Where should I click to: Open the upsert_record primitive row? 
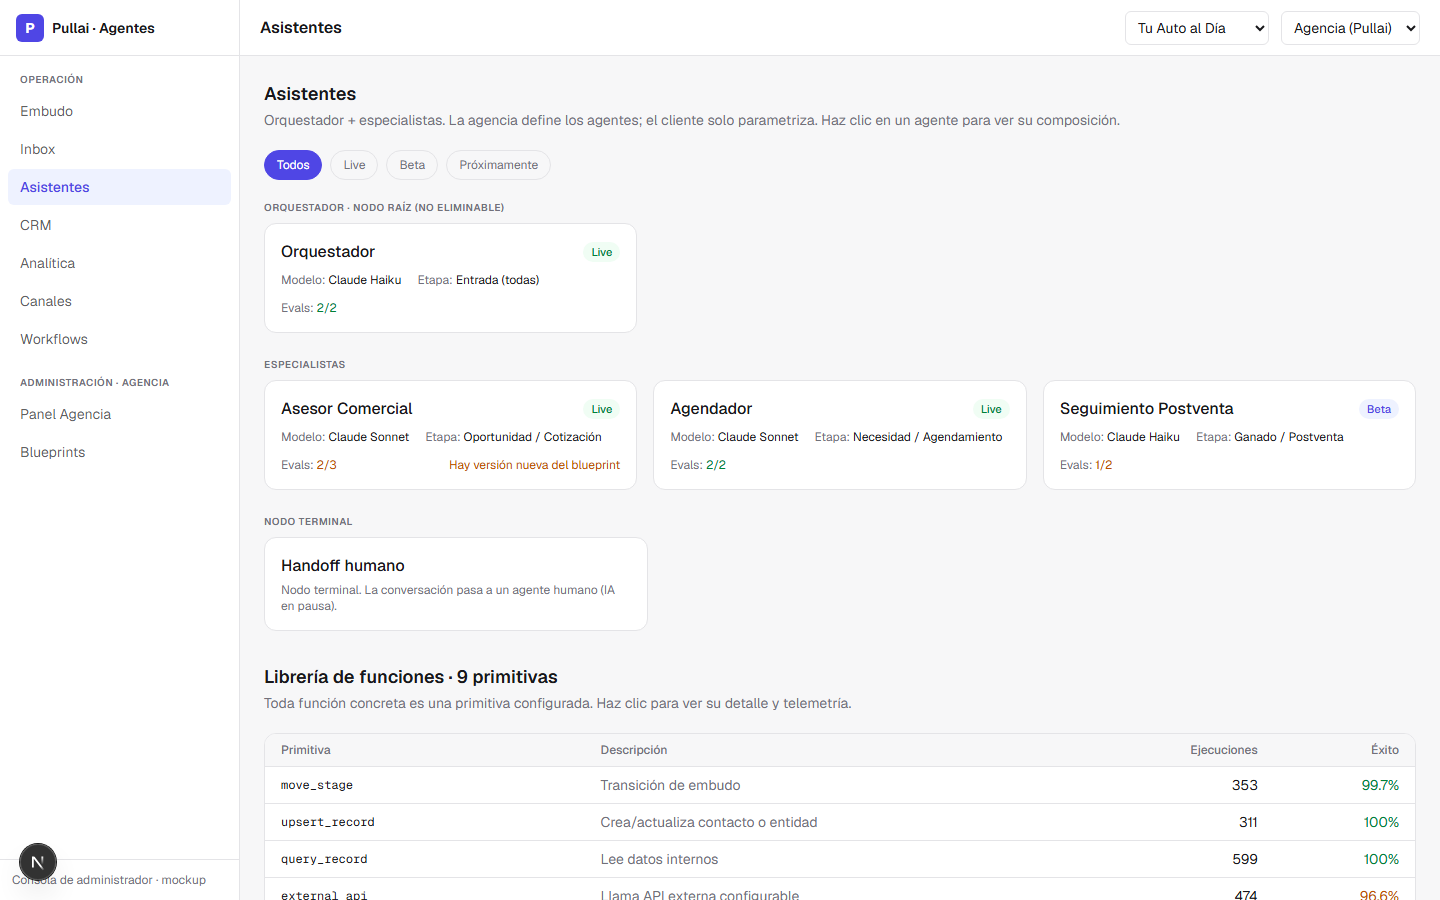pos(840,822)
